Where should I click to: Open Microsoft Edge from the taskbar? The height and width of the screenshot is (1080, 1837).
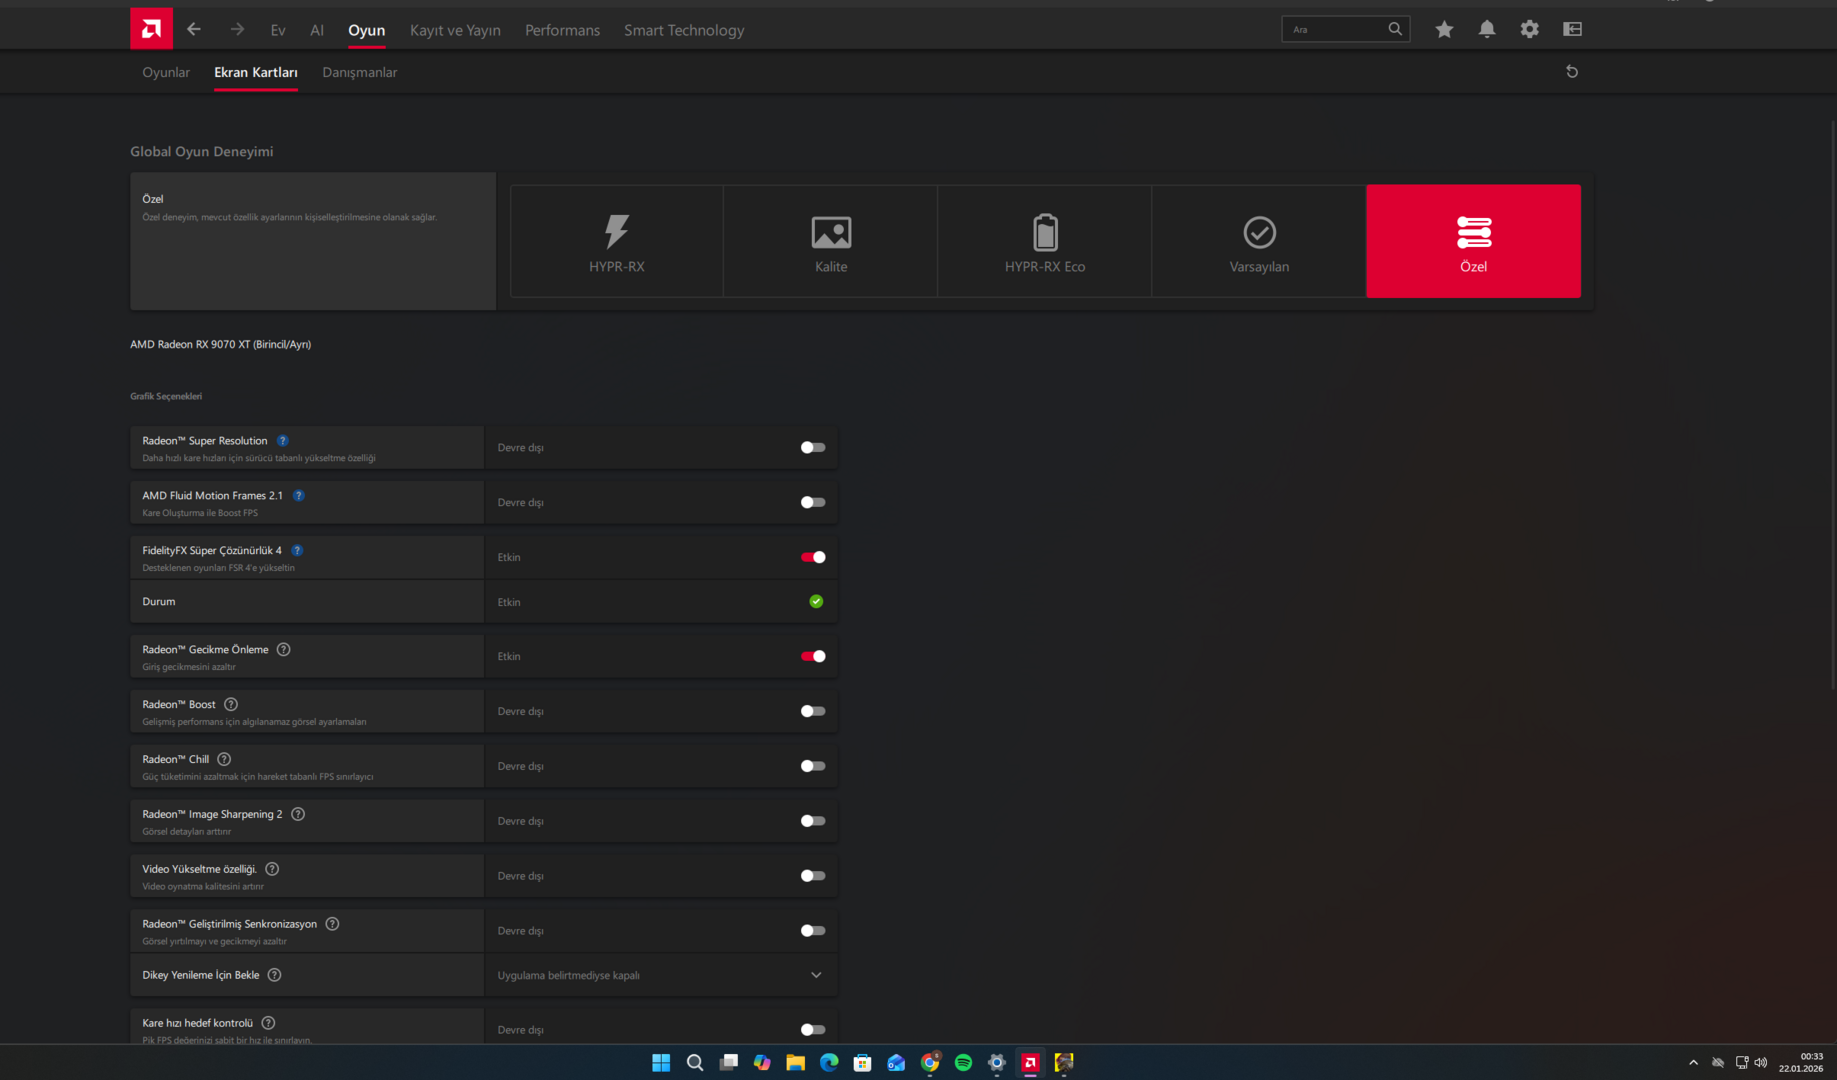[x=829, y=1062]
